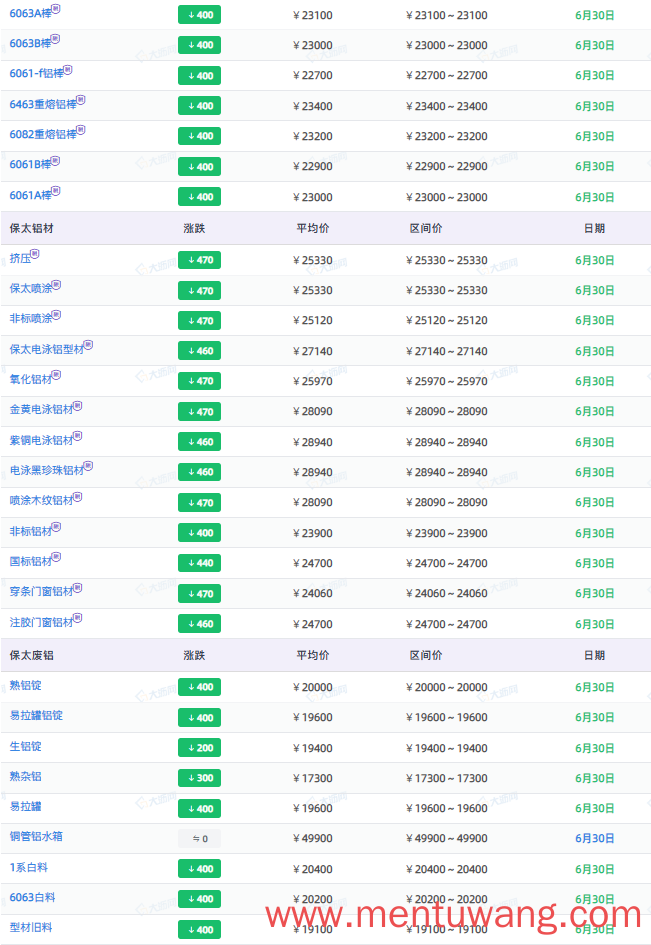
Task: Select average price ¥27140 for 保太电泳铝型材
Action: (x=313, y=351)
